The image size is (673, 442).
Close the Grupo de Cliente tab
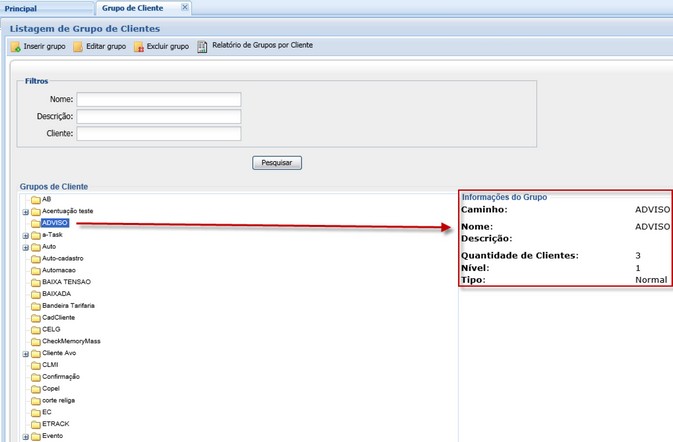coord(183,8)
